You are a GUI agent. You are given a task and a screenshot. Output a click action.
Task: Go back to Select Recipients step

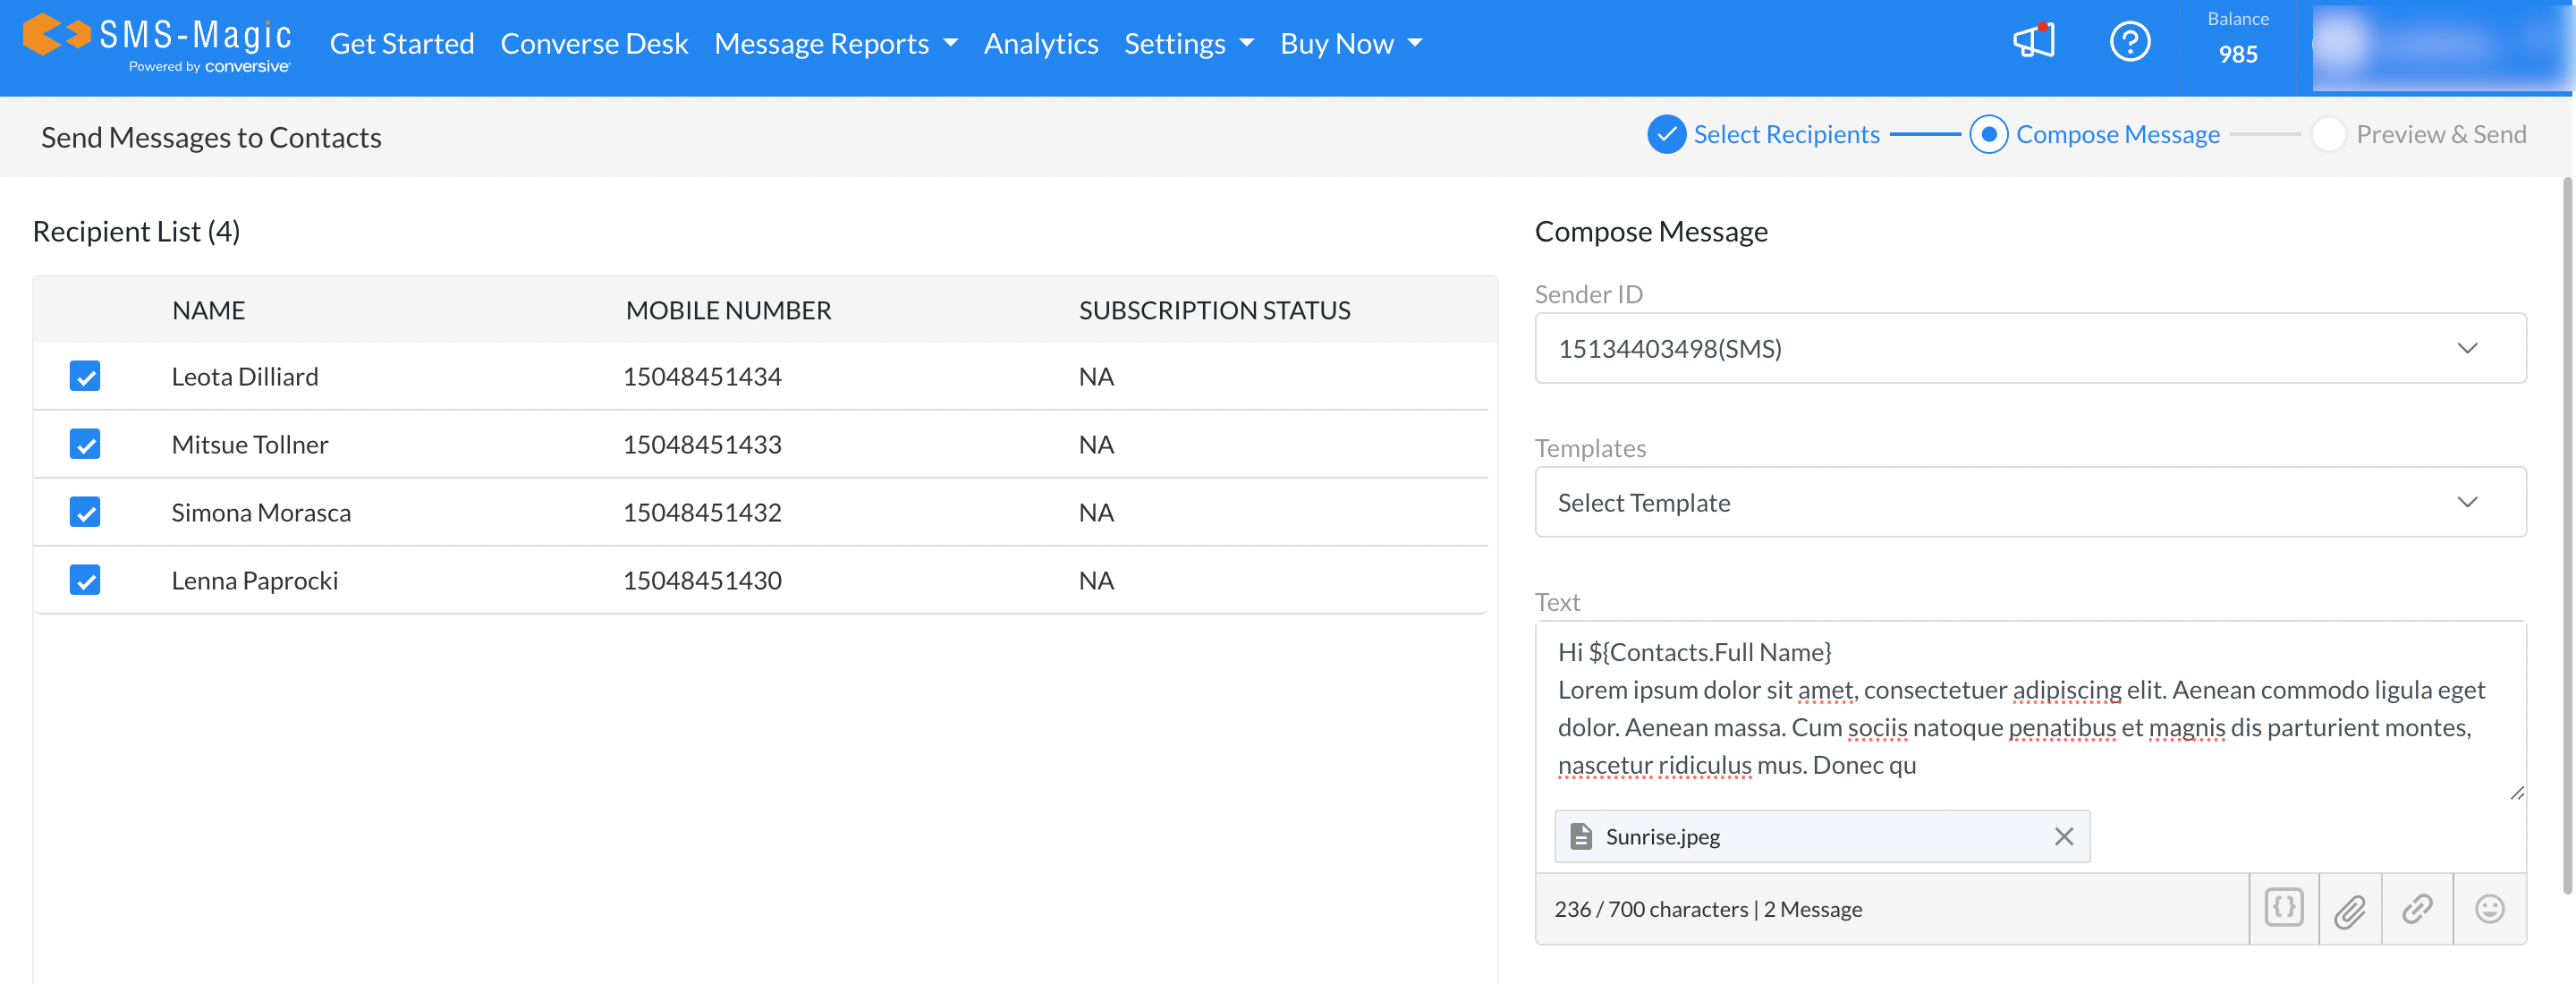tap(1785, 134)
